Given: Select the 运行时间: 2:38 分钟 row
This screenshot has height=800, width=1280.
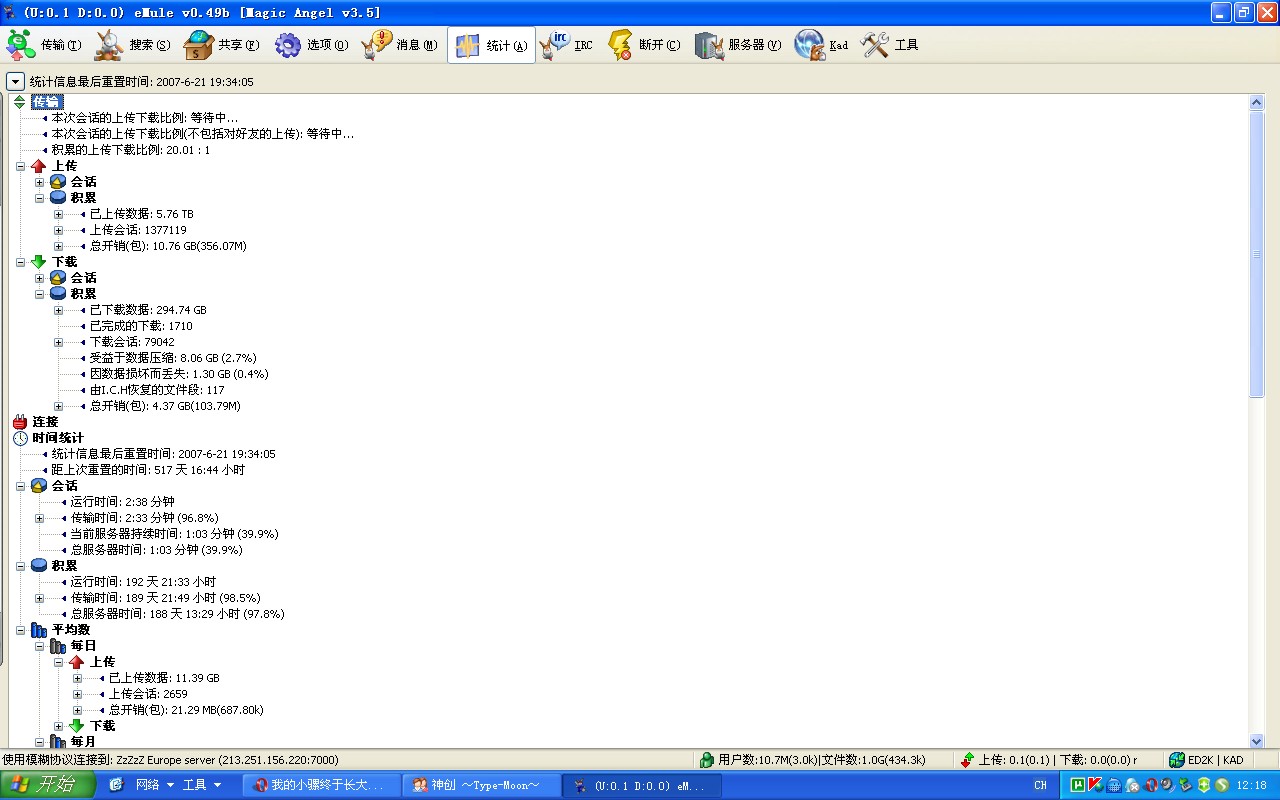Looking at the screenshot, I should pos(122,502).
